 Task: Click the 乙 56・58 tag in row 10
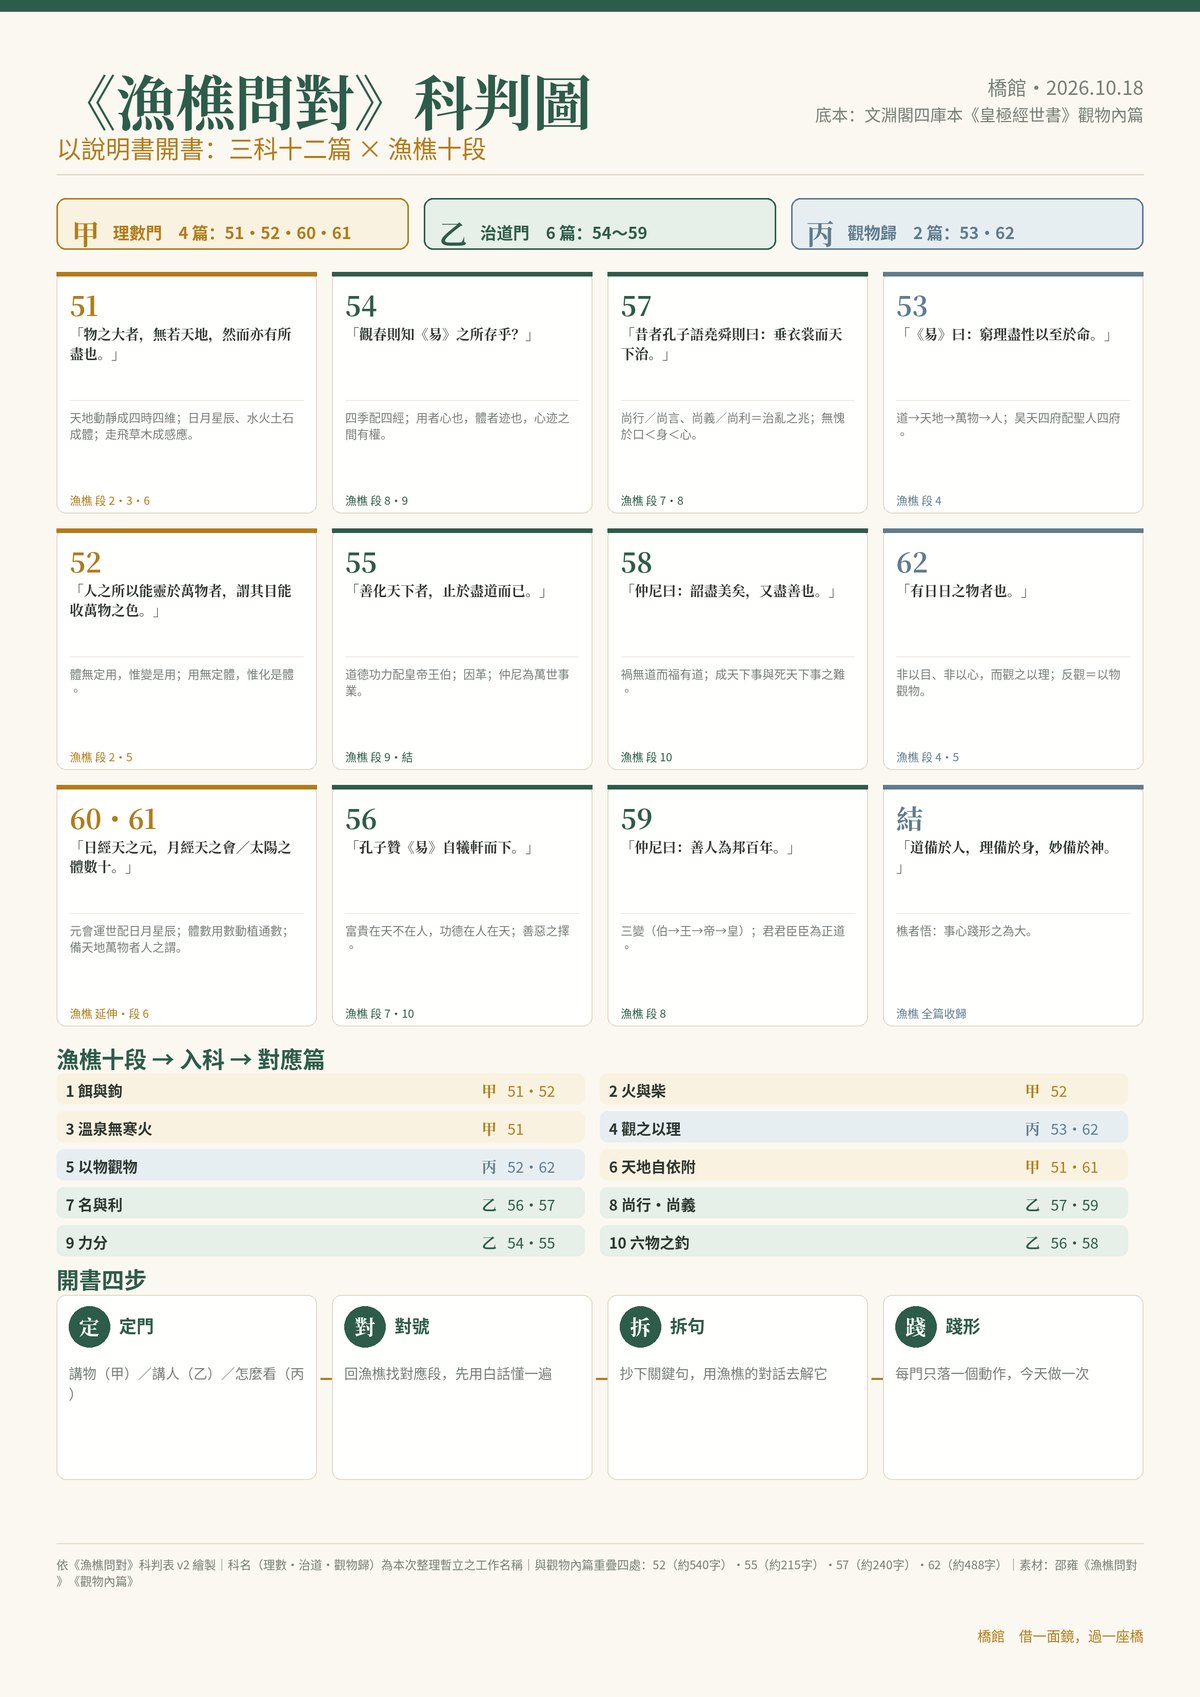point(1061,1243)
